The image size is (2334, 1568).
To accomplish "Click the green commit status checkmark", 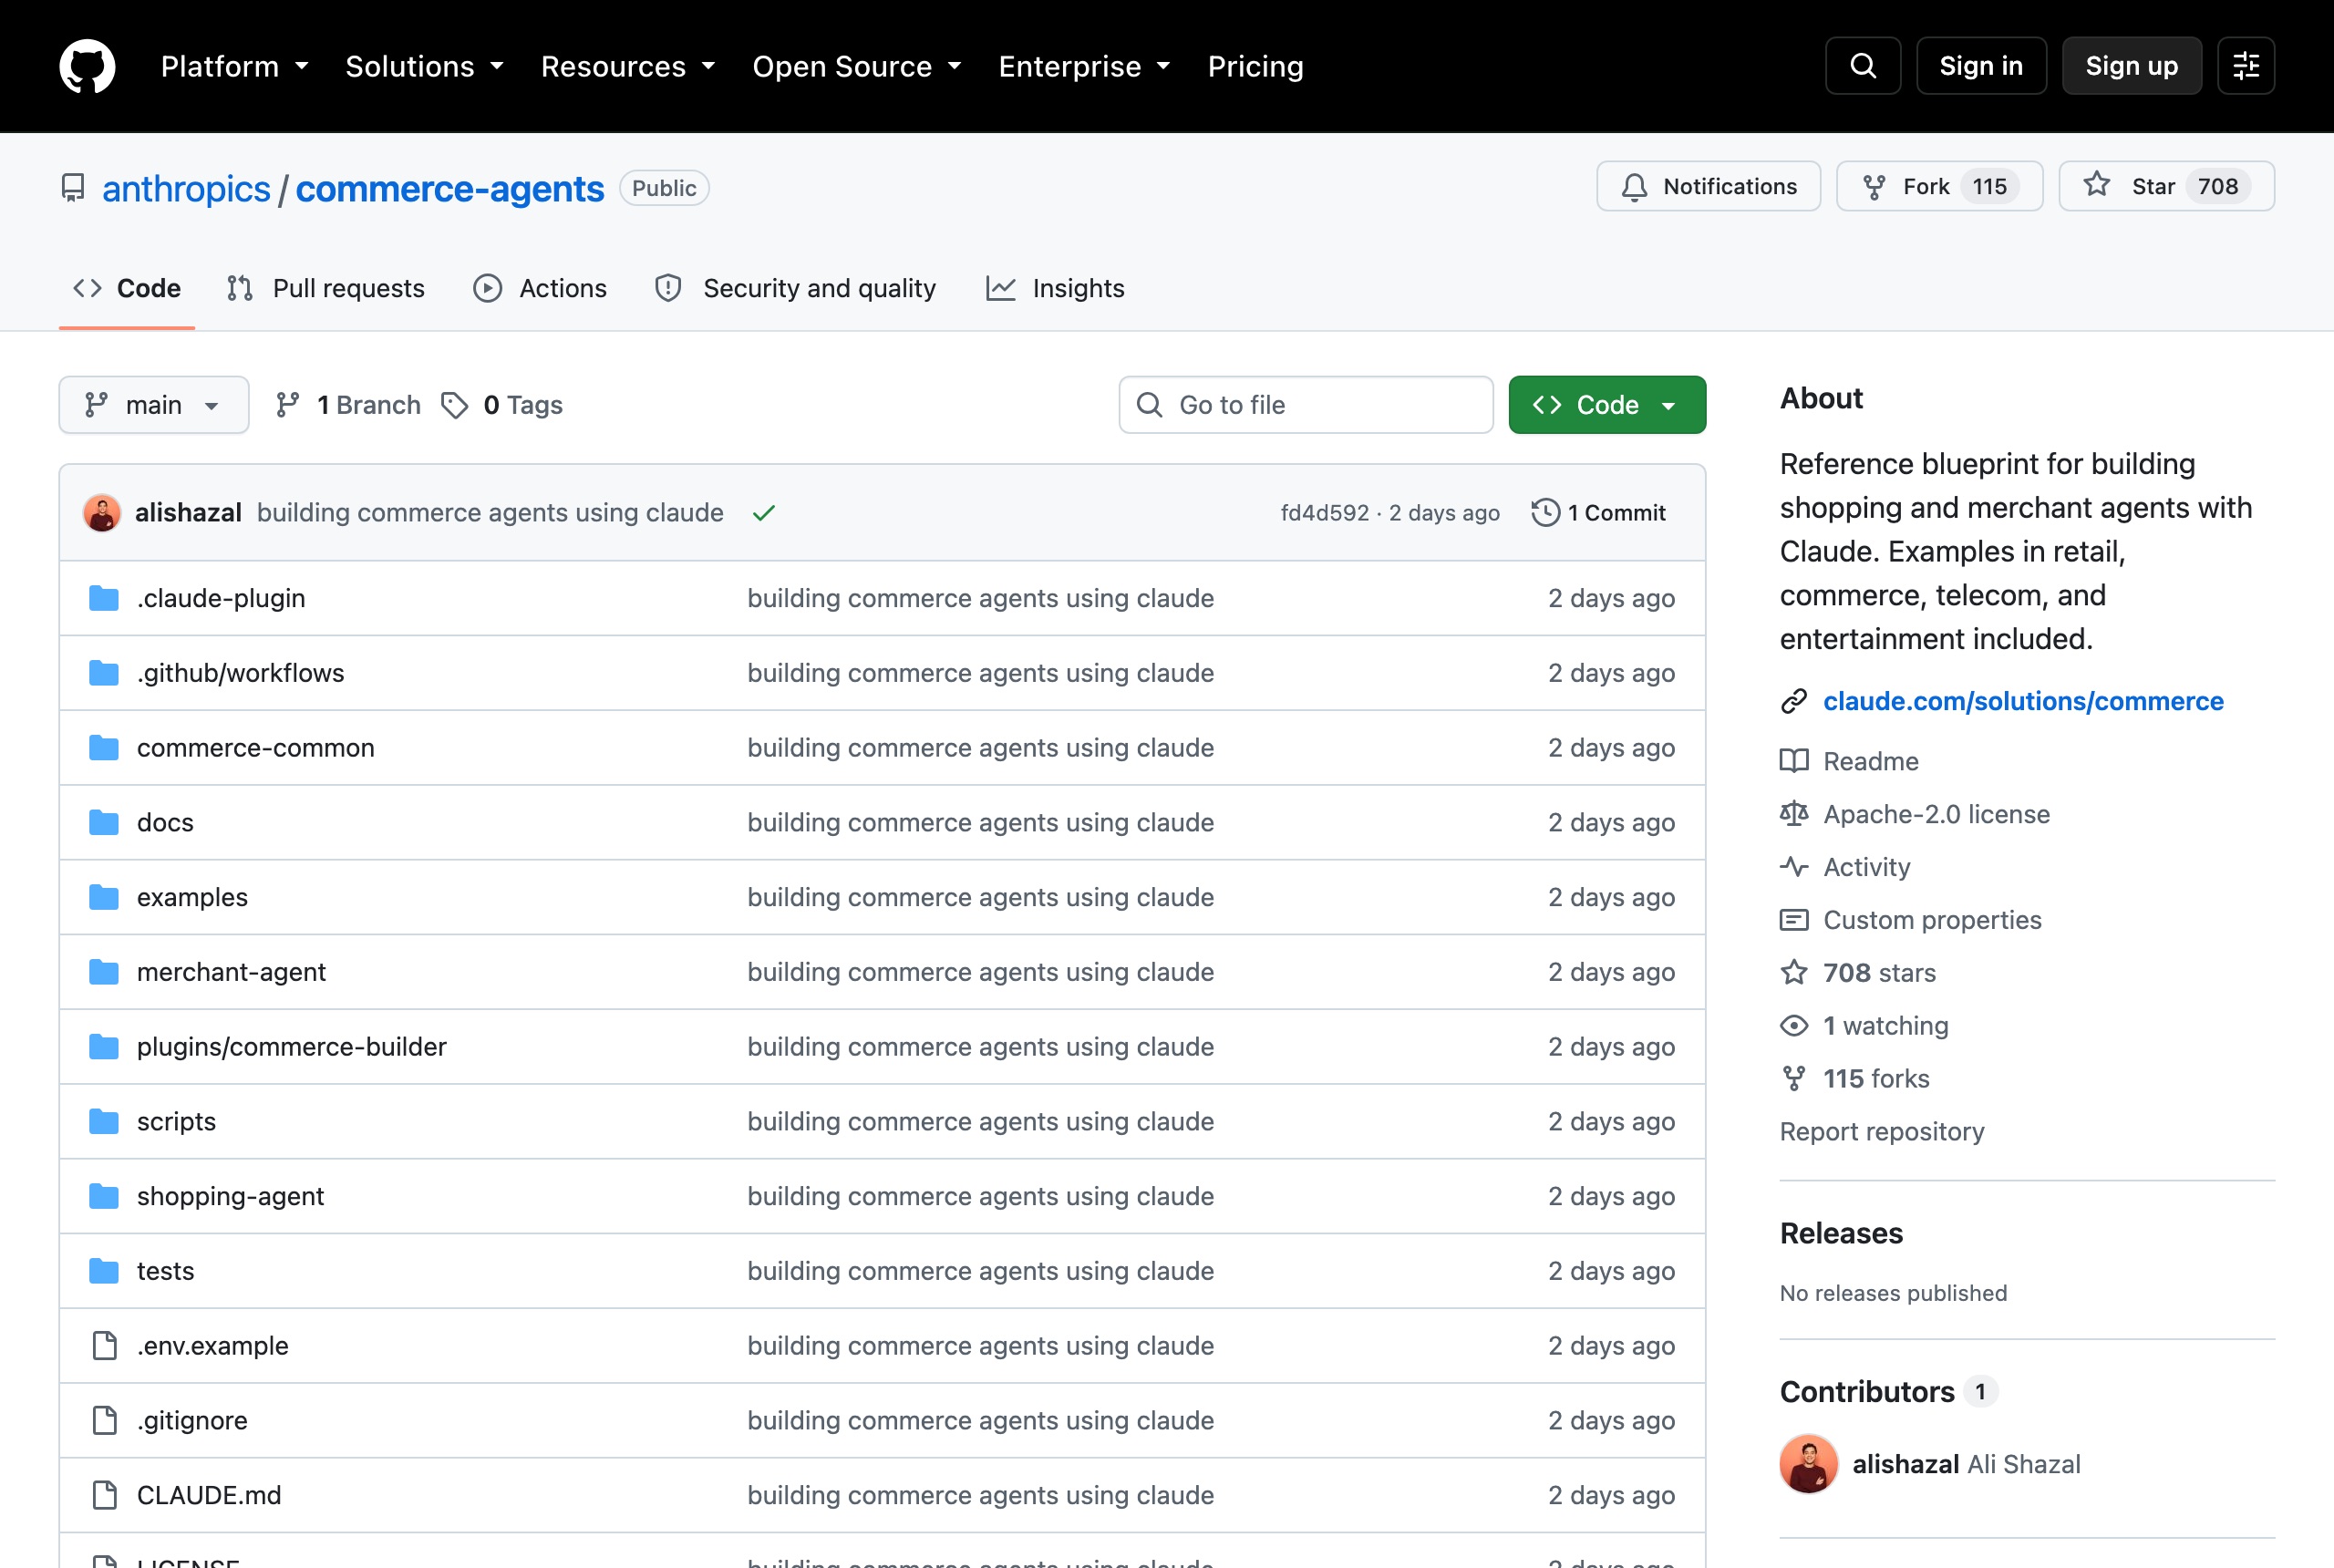I will [x=764, y=513].
